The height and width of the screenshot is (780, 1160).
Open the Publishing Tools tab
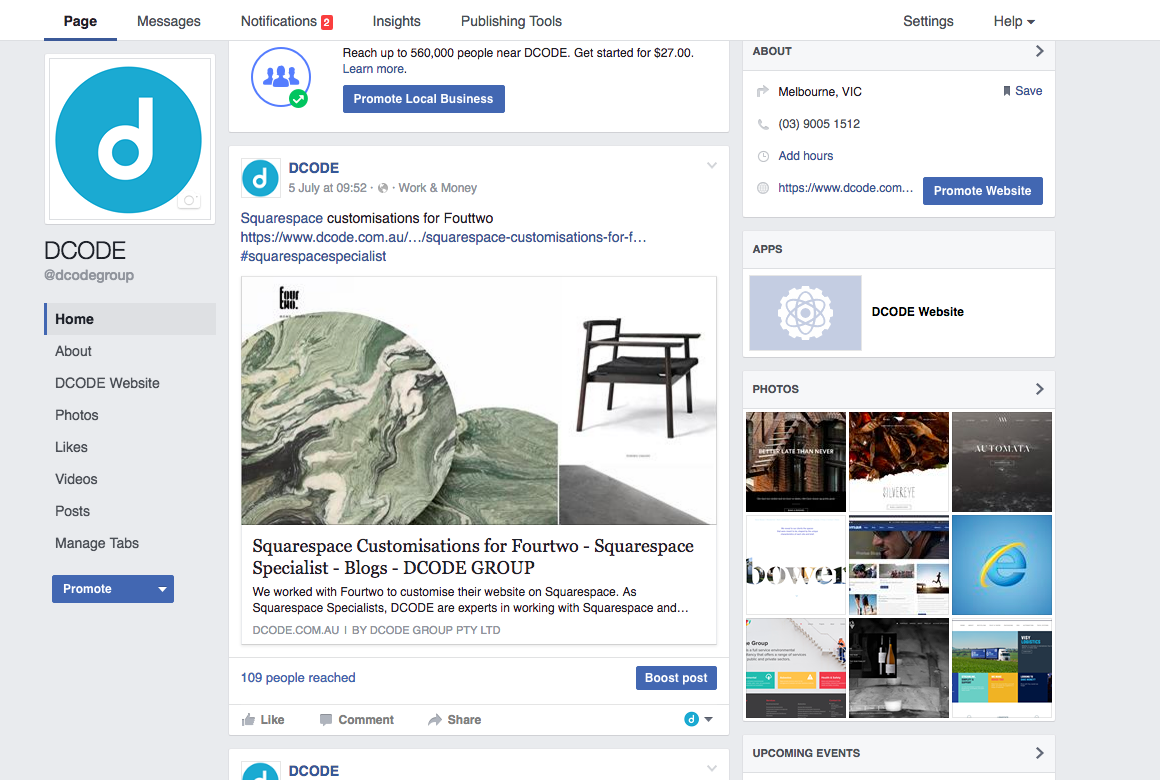click(x=511, y=21)
